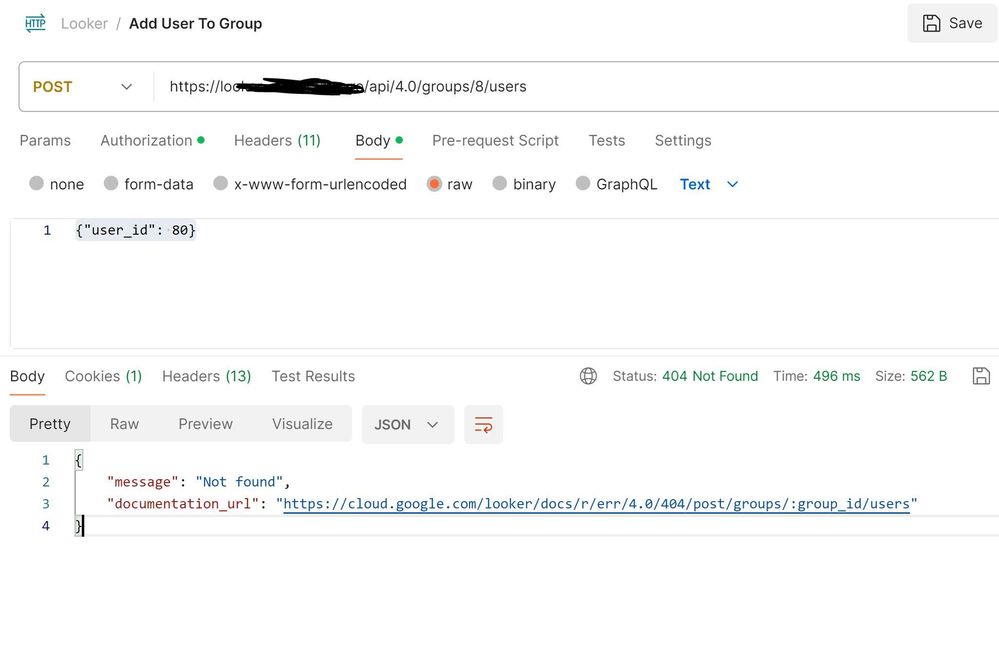Click the "Not found" message value
The image size is (999, 652).
tap(239, 482)
